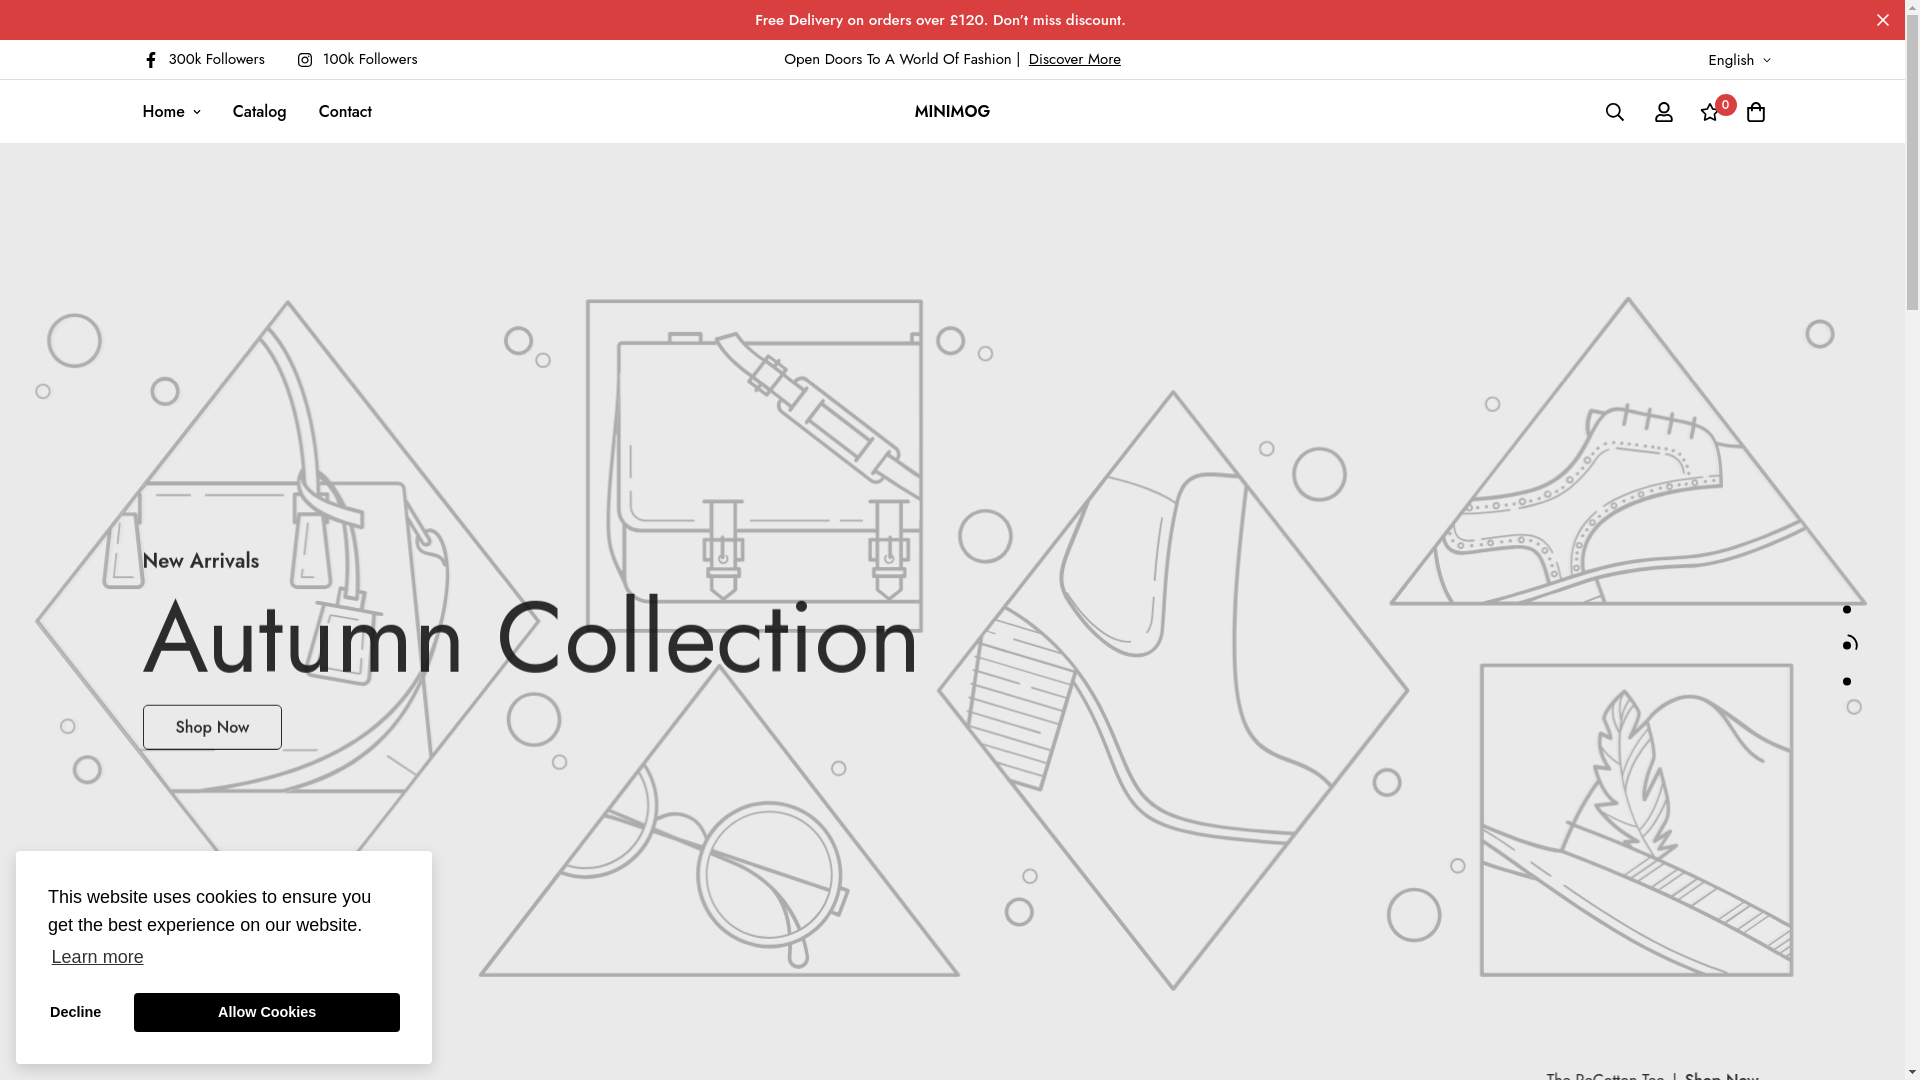Expand the Home menu dropdown

click(171, 112)
